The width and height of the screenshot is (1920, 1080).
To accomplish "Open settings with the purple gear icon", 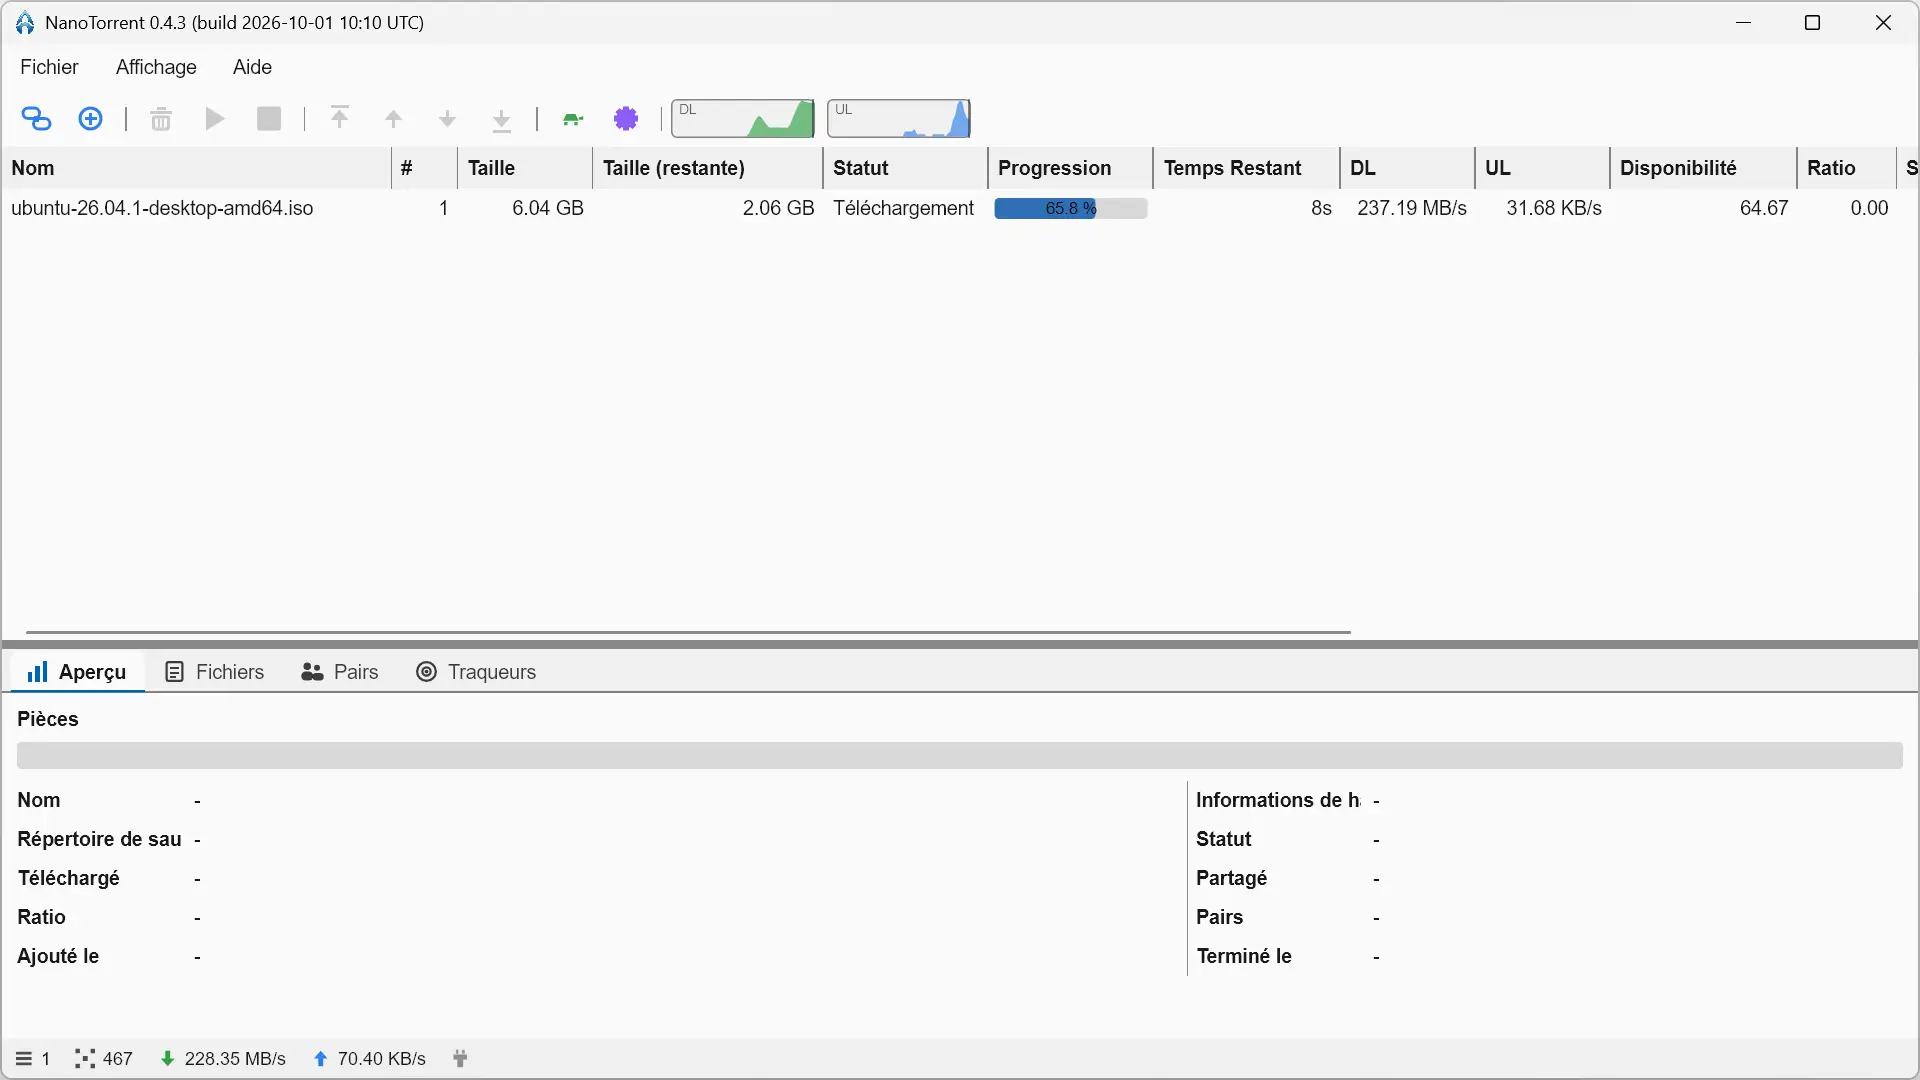I will point(627,119).
